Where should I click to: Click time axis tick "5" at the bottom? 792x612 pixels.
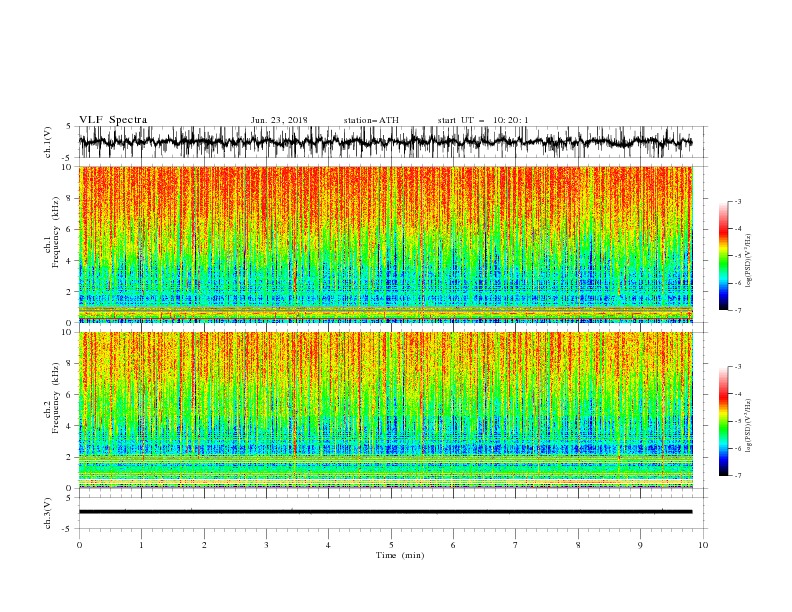391,545
